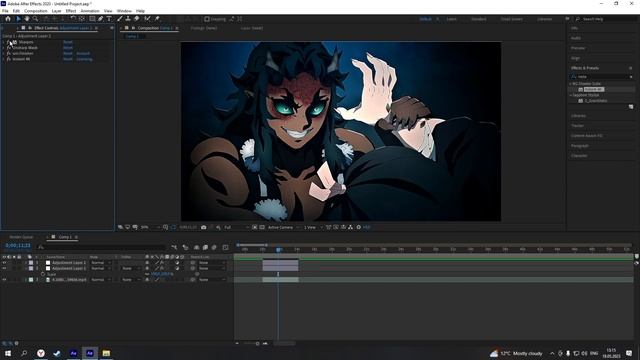
Task: Open blending mode dropdown for Adjustment Layer 1
Action: click(x=100, y=269)
